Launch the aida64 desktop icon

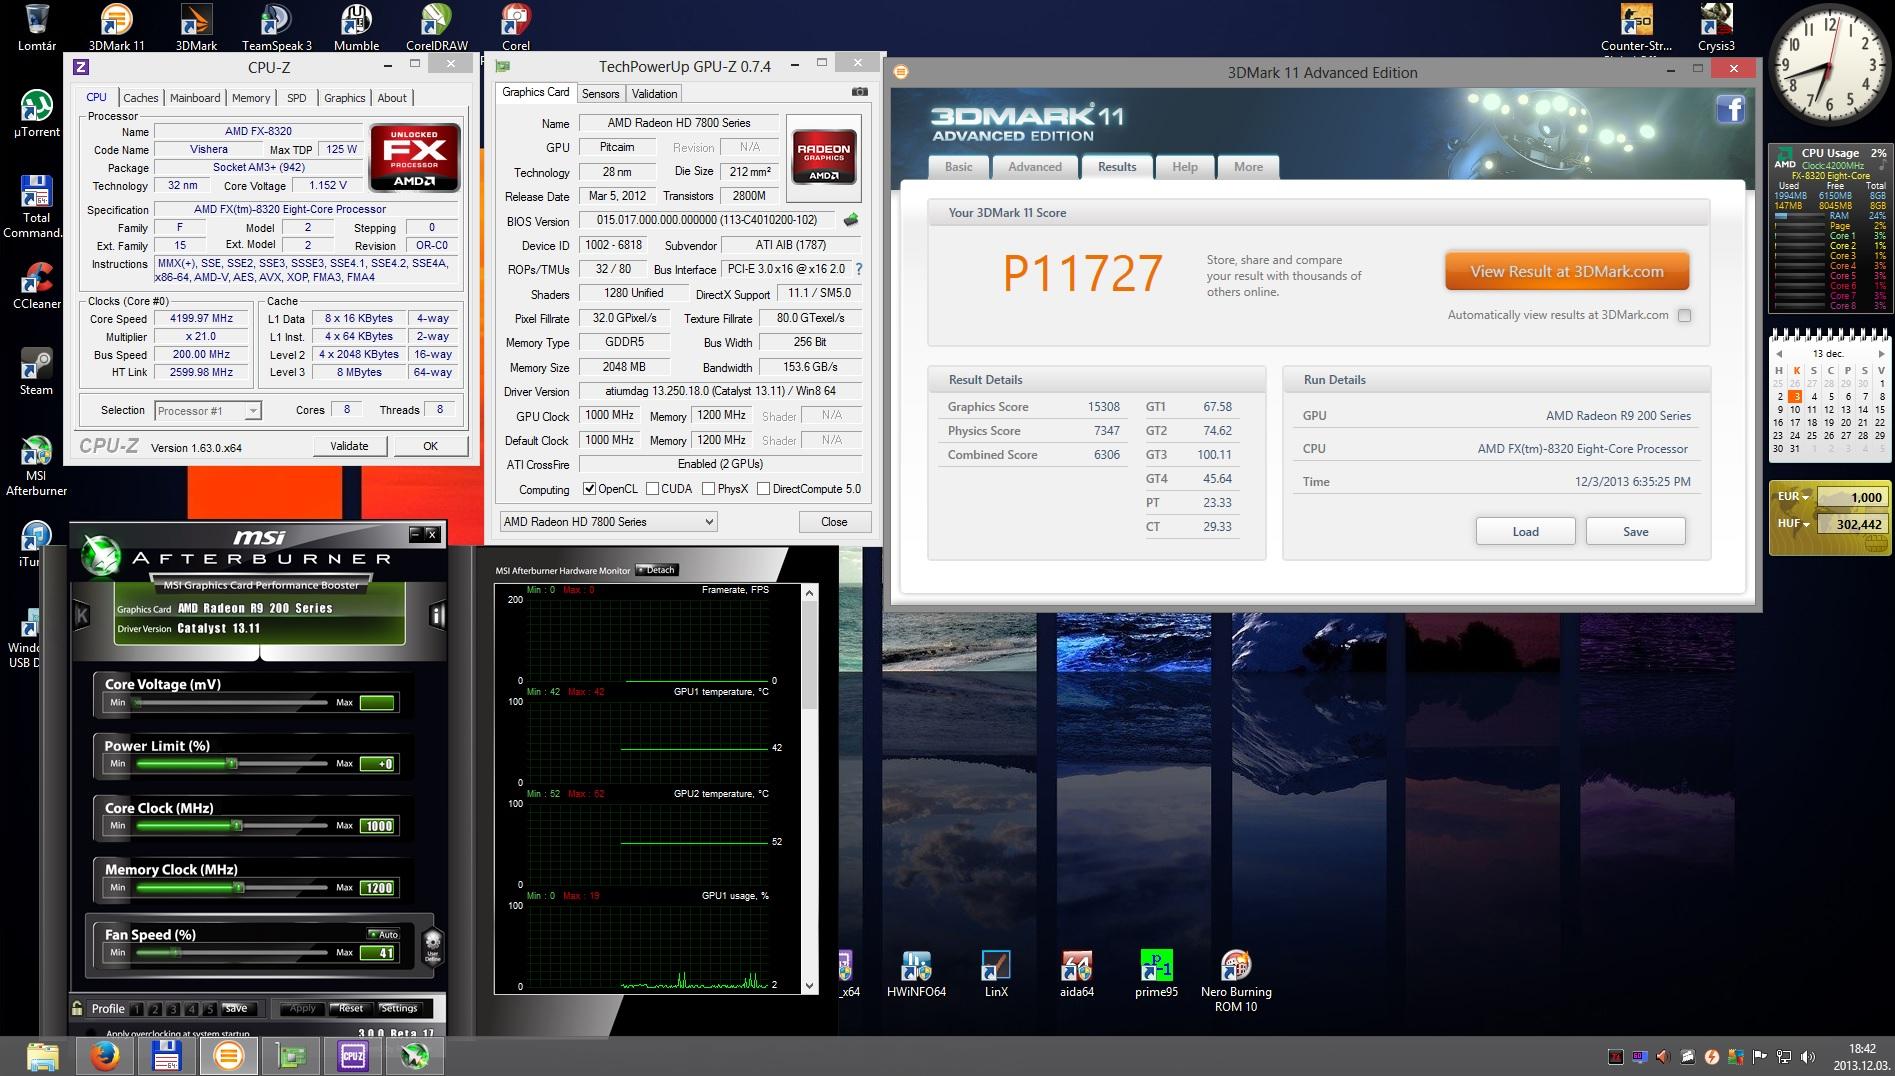[1077, 974]
